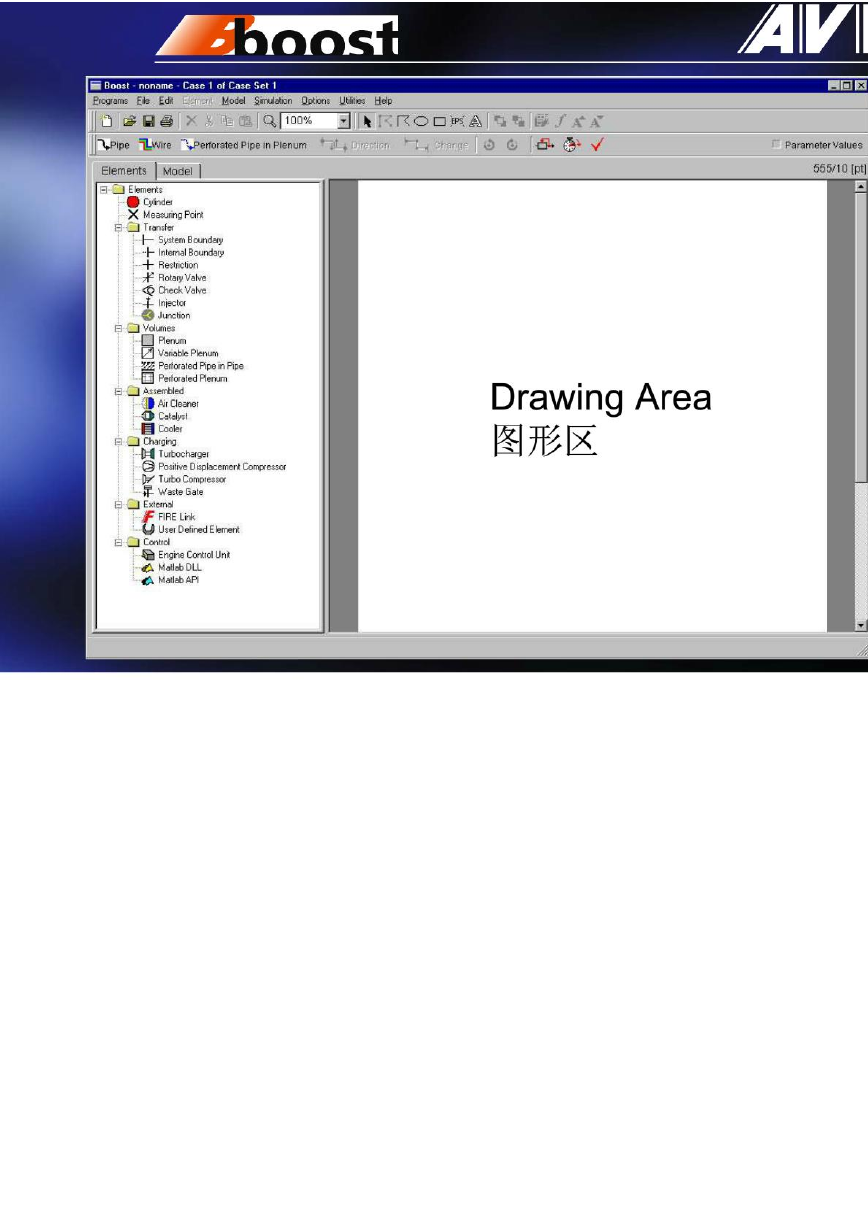Select the Rotary Valve icon
This screenshot has width=868, height=1228.
click(x=148, y=278)
